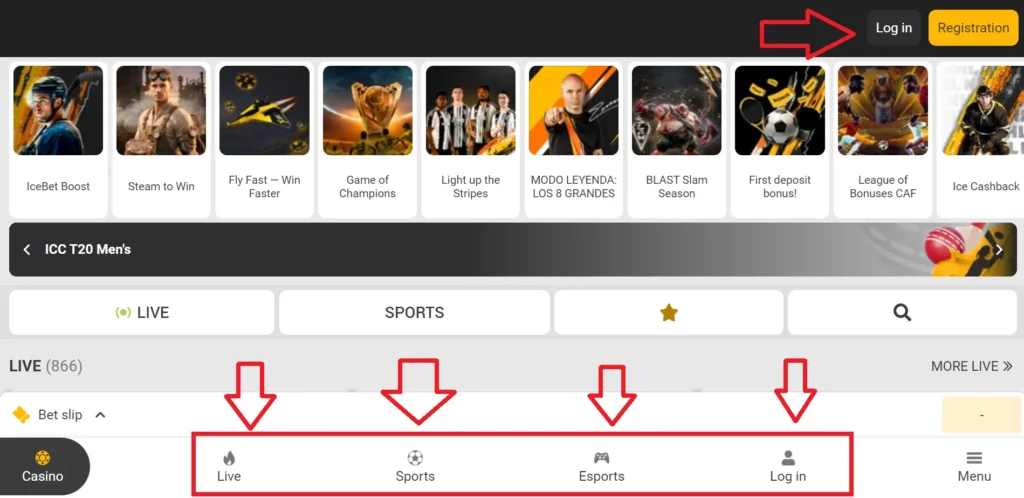Screen dimensions: 1024x498
Task: Open Esports via the gamepad icon
Action: click(x=601, y=458)
